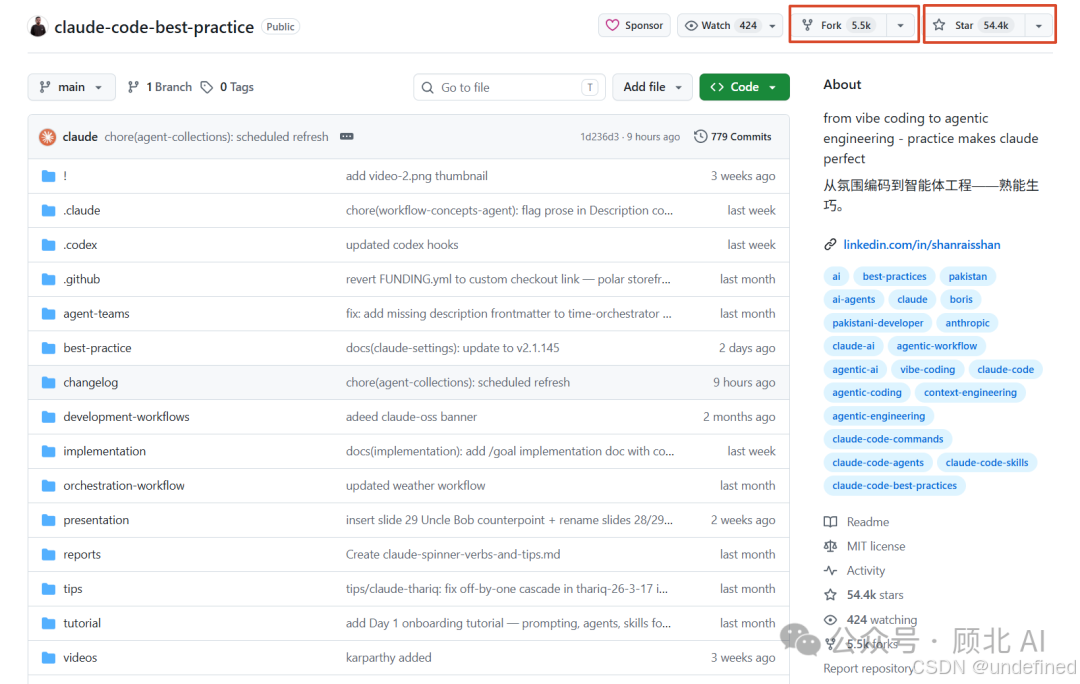This screenshot has width=1080, height=684.
Task: Expand the Fork options dropdown arrow
Action: (x=900, y=25)
